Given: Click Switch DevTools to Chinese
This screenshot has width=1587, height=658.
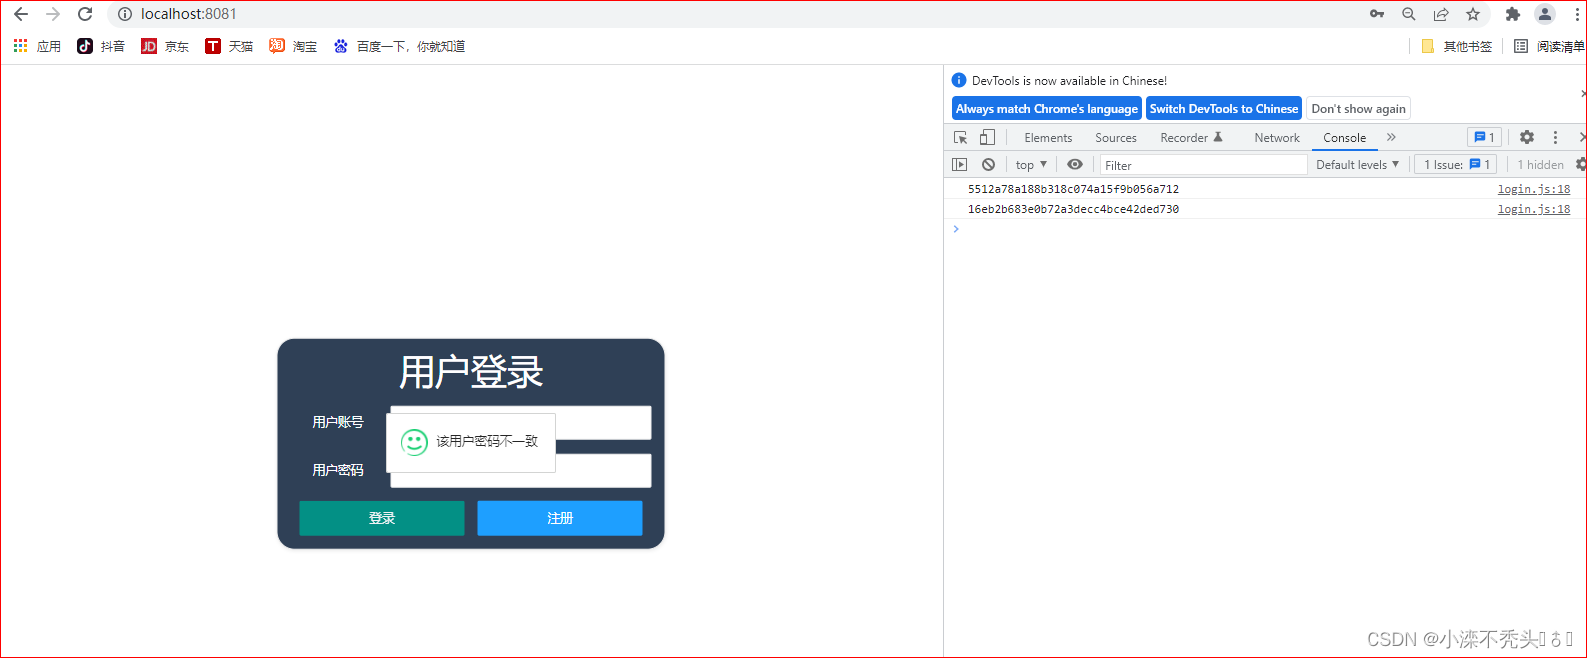Looking at the screenshot, I should [x=1223, y=109].
